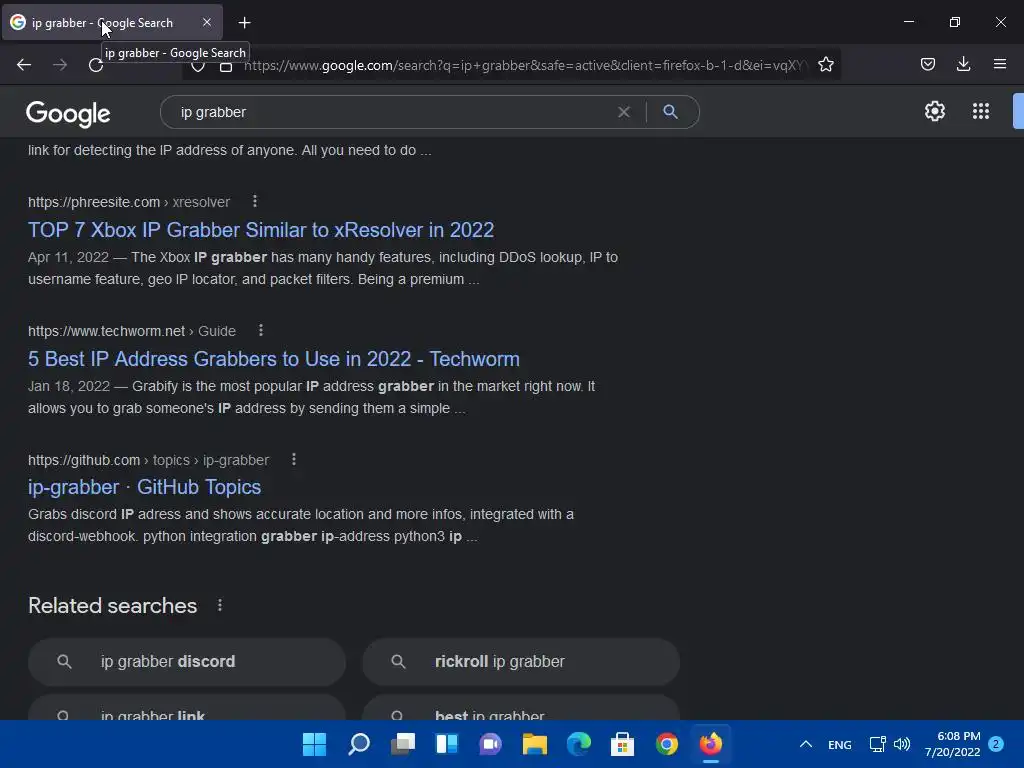Open Widgets from the taskbar
Image resolution: width=1024 pixels, height=768 pixels.
click(447, 744)
